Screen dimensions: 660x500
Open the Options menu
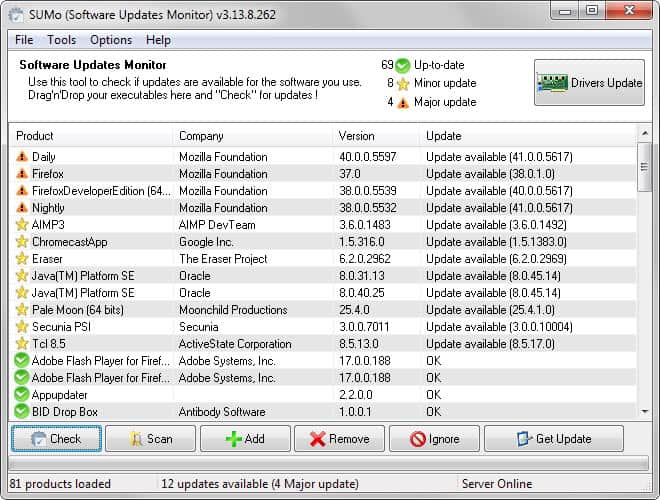[111, 40]
